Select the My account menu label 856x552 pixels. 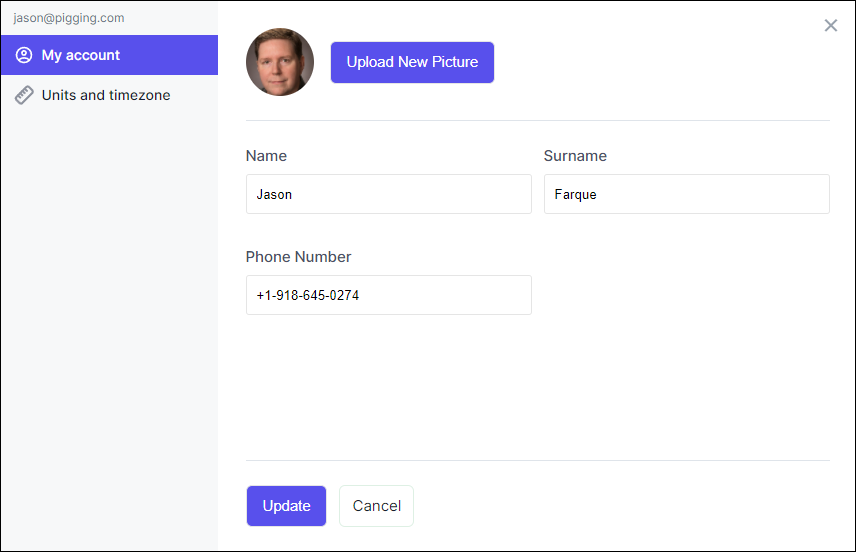pos(81,55)
